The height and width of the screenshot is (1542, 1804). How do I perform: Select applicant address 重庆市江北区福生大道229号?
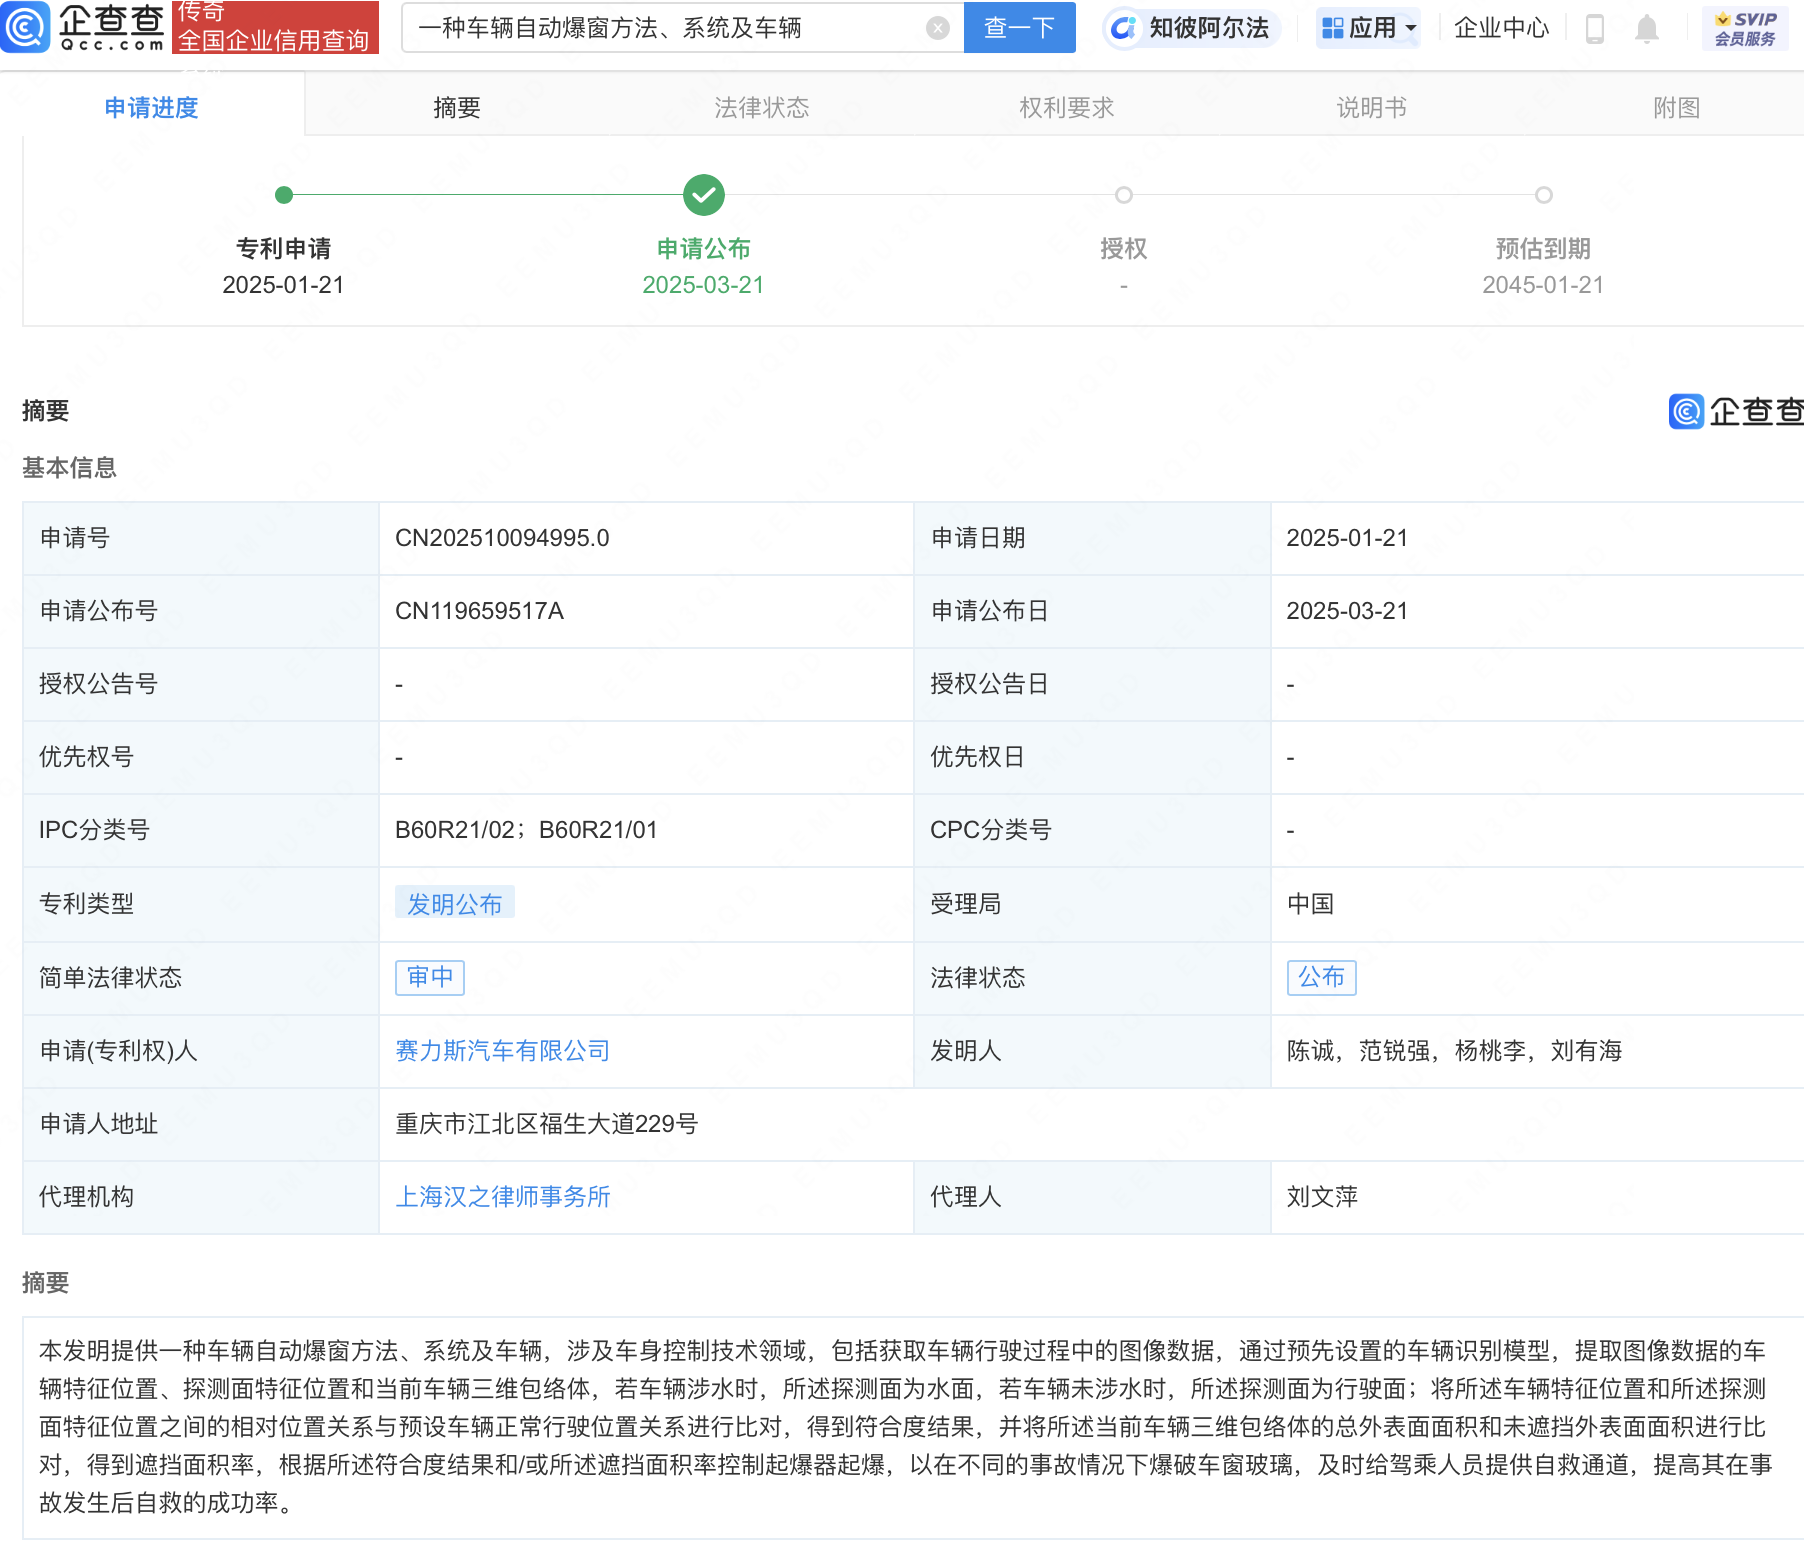coord(547,1123)
